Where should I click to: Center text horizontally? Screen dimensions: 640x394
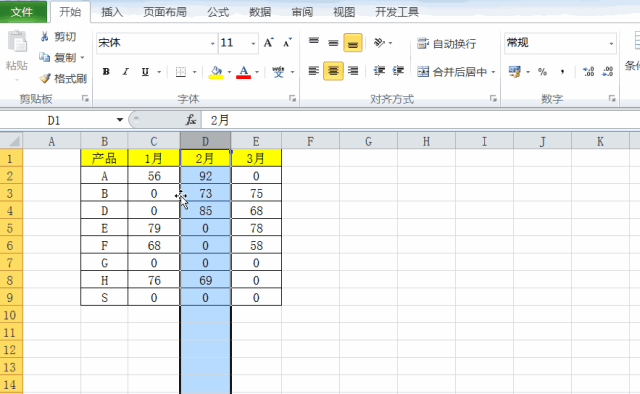[x=333, y=71]
